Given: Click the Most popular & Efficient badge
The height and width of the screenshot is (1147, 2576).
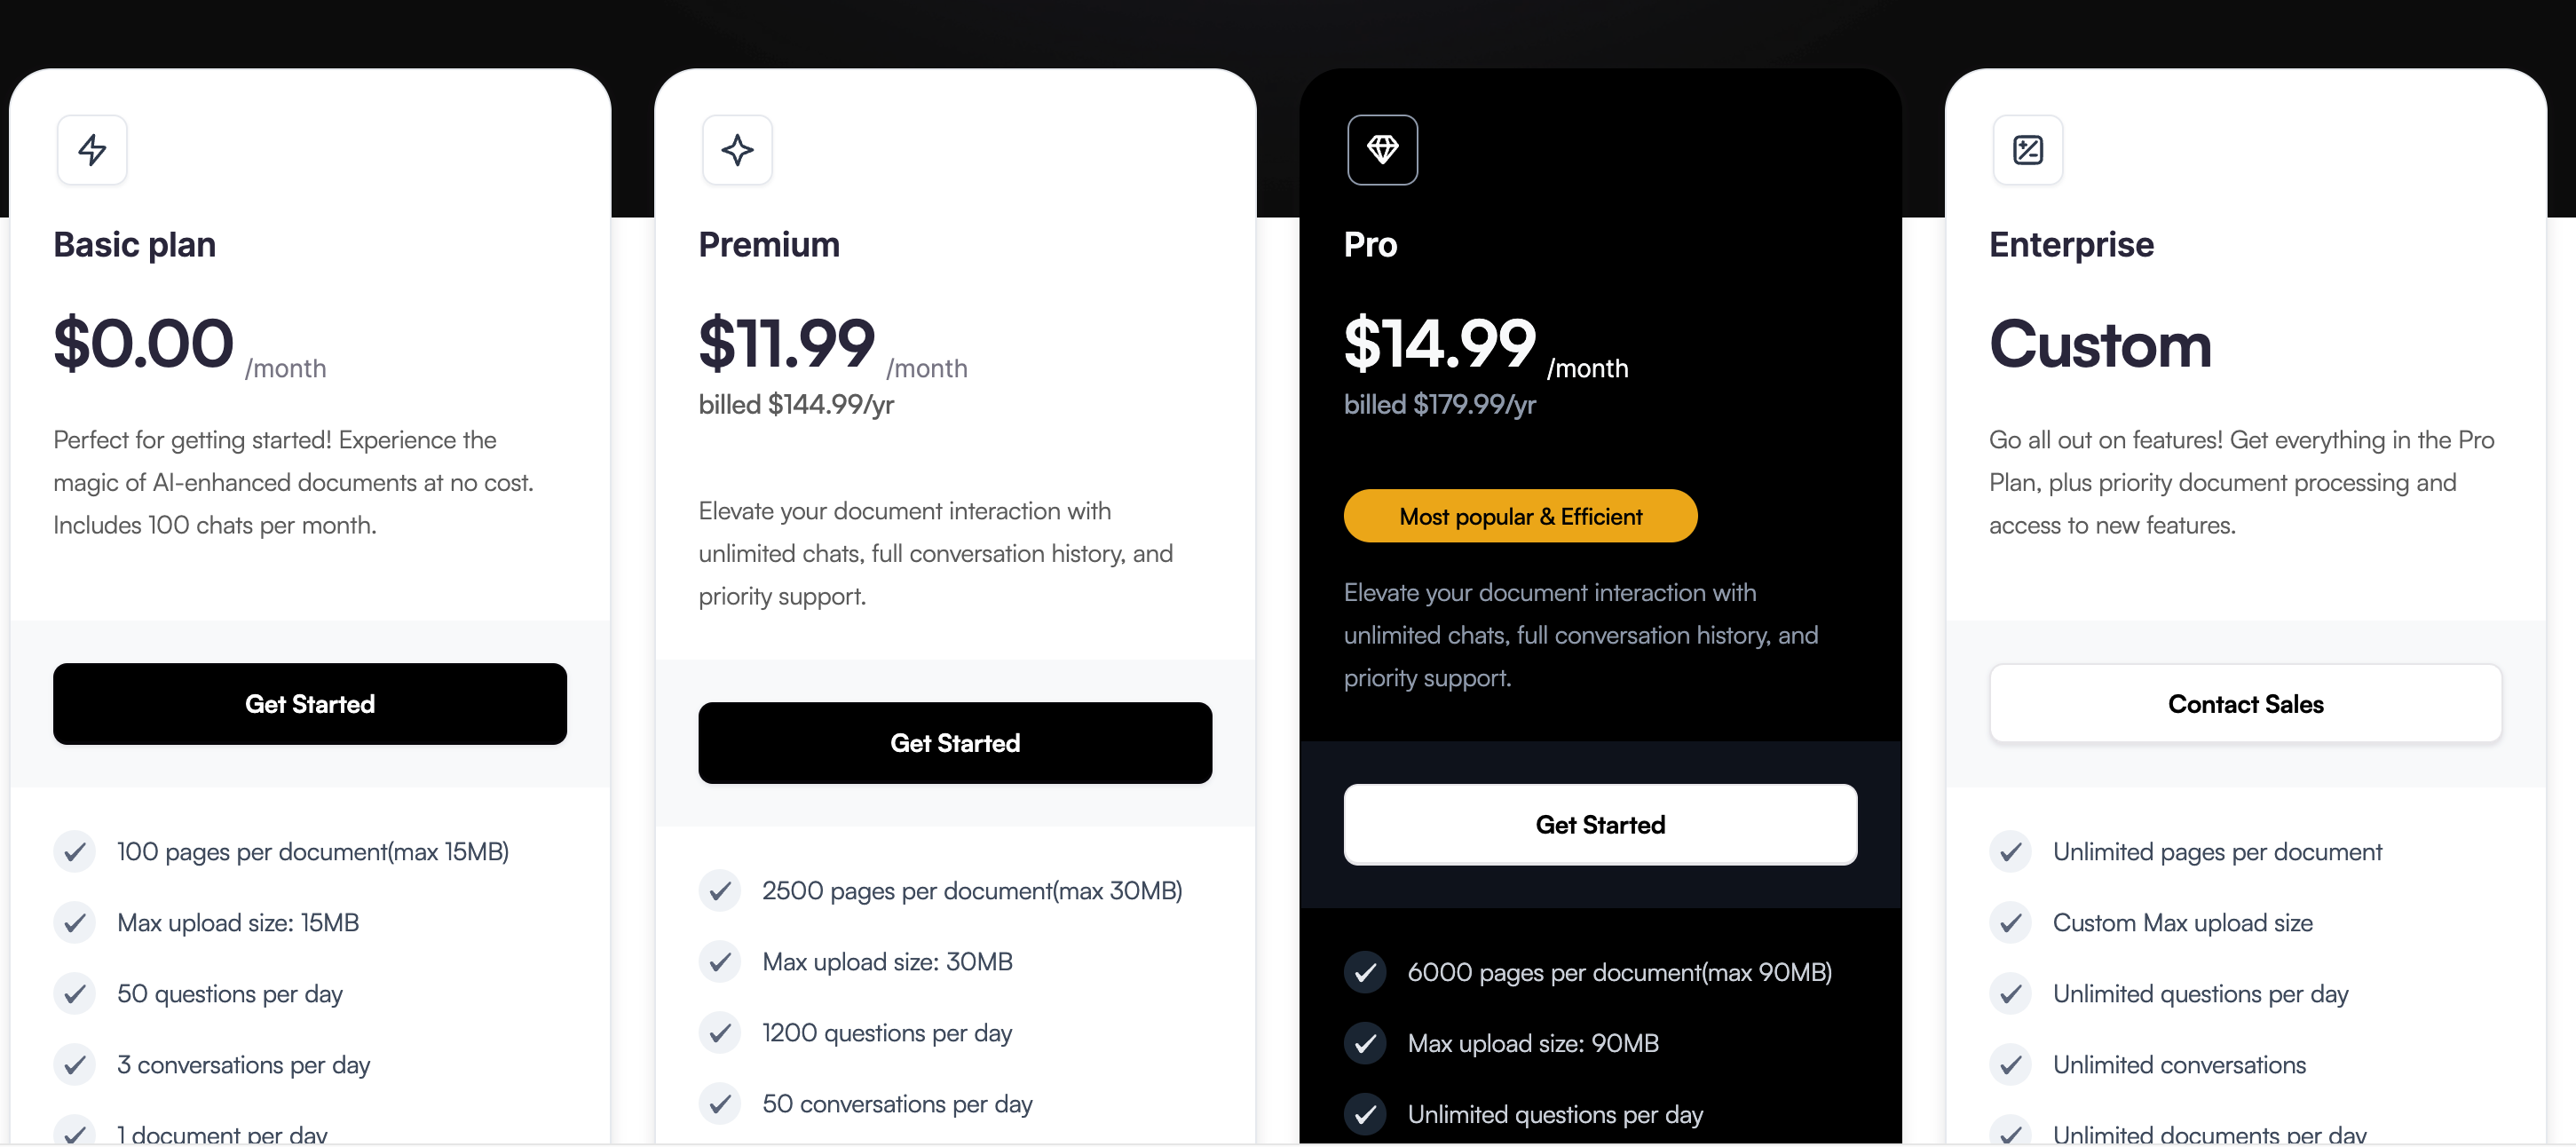Looking at the screenshot, I should (x=1519, y=516).
